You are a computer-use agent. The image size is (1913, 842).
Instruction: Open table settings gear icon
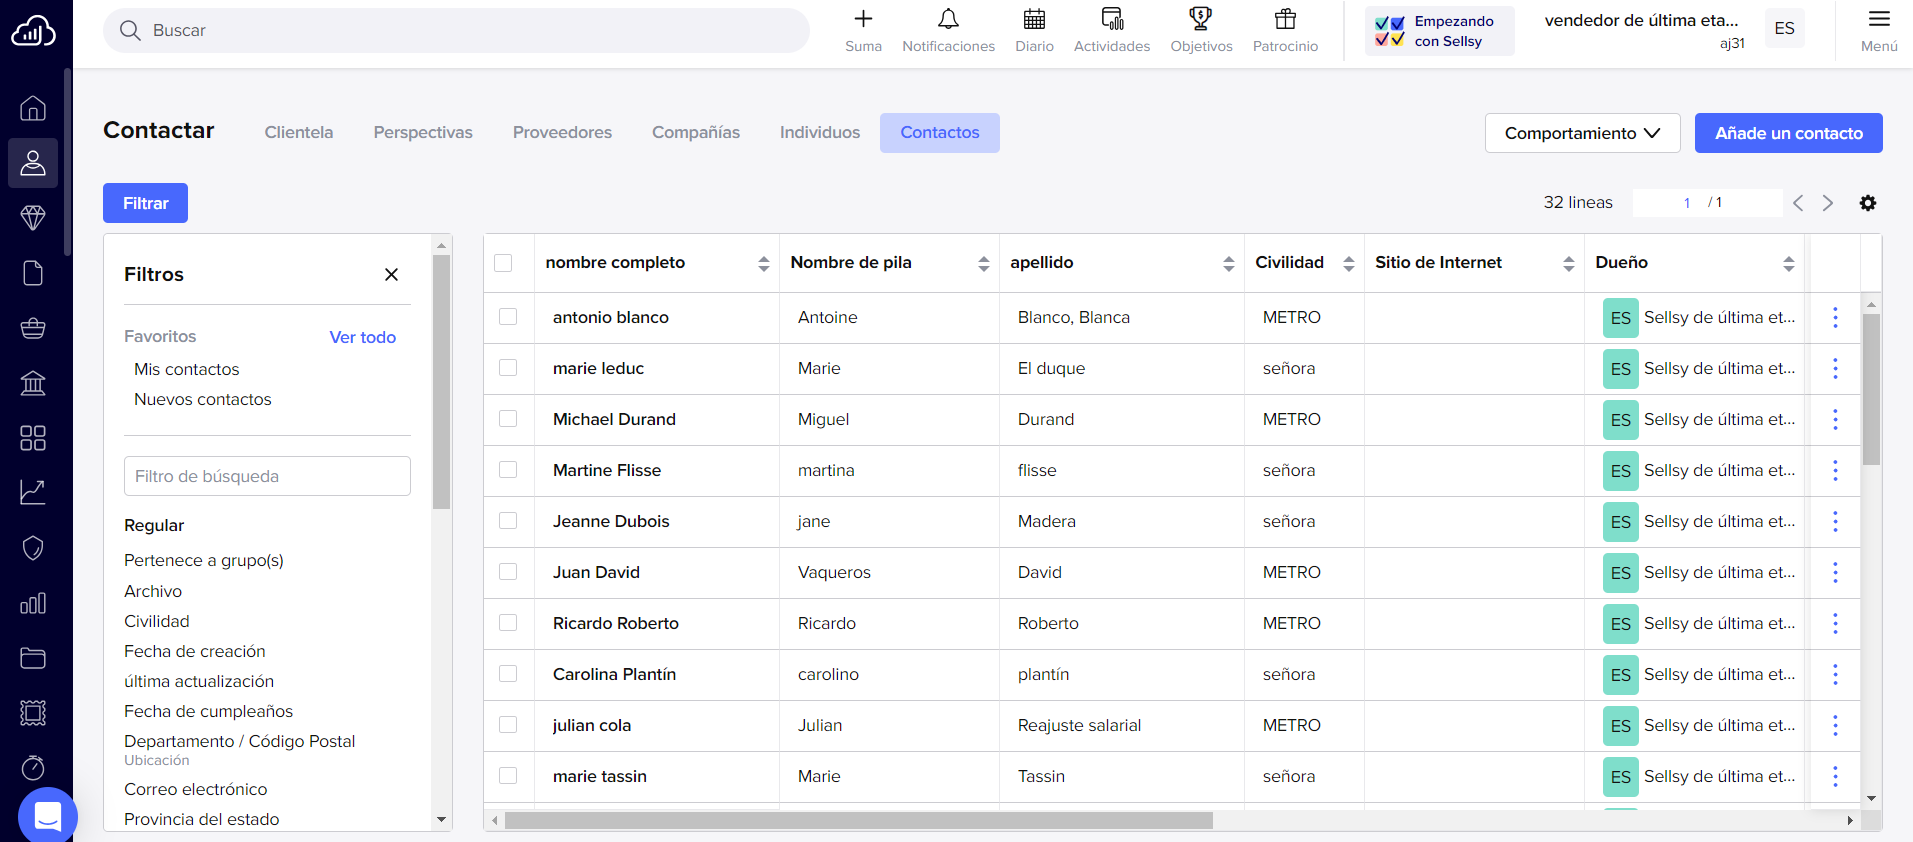(1867, 203)
